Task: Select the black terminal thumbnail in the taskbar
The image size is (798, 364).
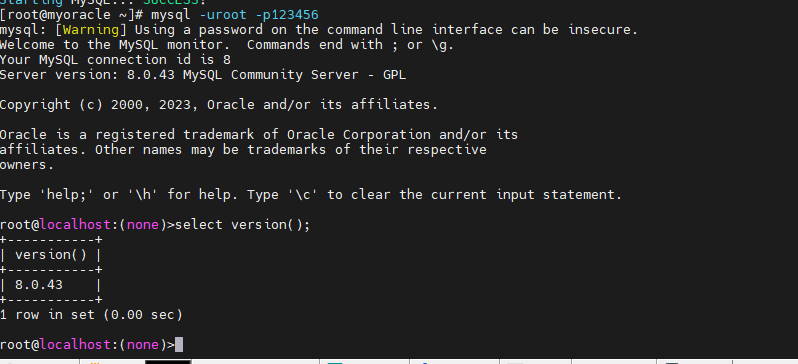Action: (x=168, y=362)
